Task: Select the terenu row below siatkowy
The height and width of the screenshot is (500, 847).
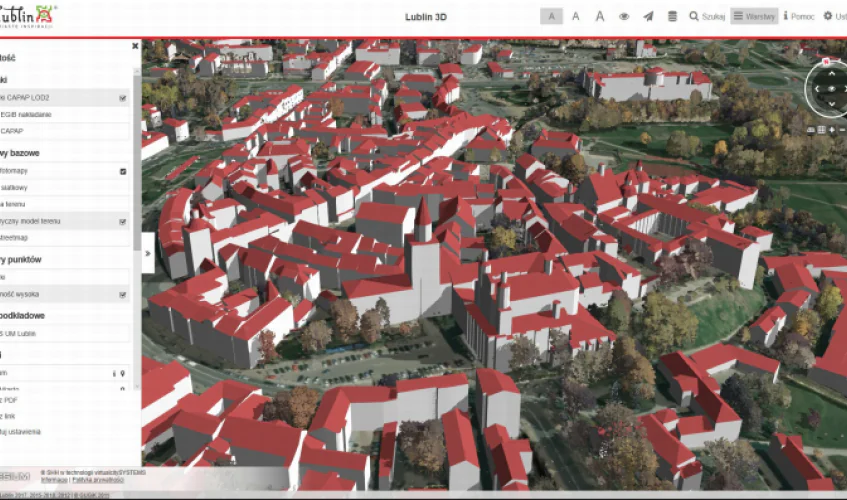Action: tap(64, 205)
